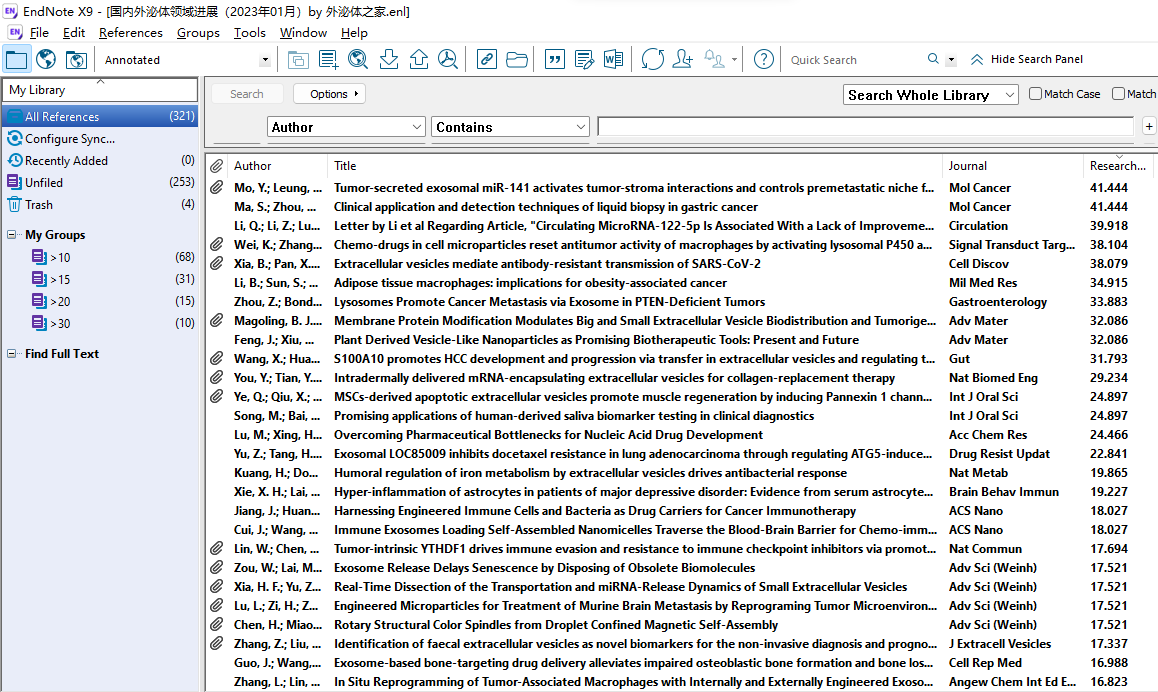The width and height of the screenshot is (1158, 692).
Task: Switch to Online Search Mode globe icon
Action: click(x=46, y=59)
